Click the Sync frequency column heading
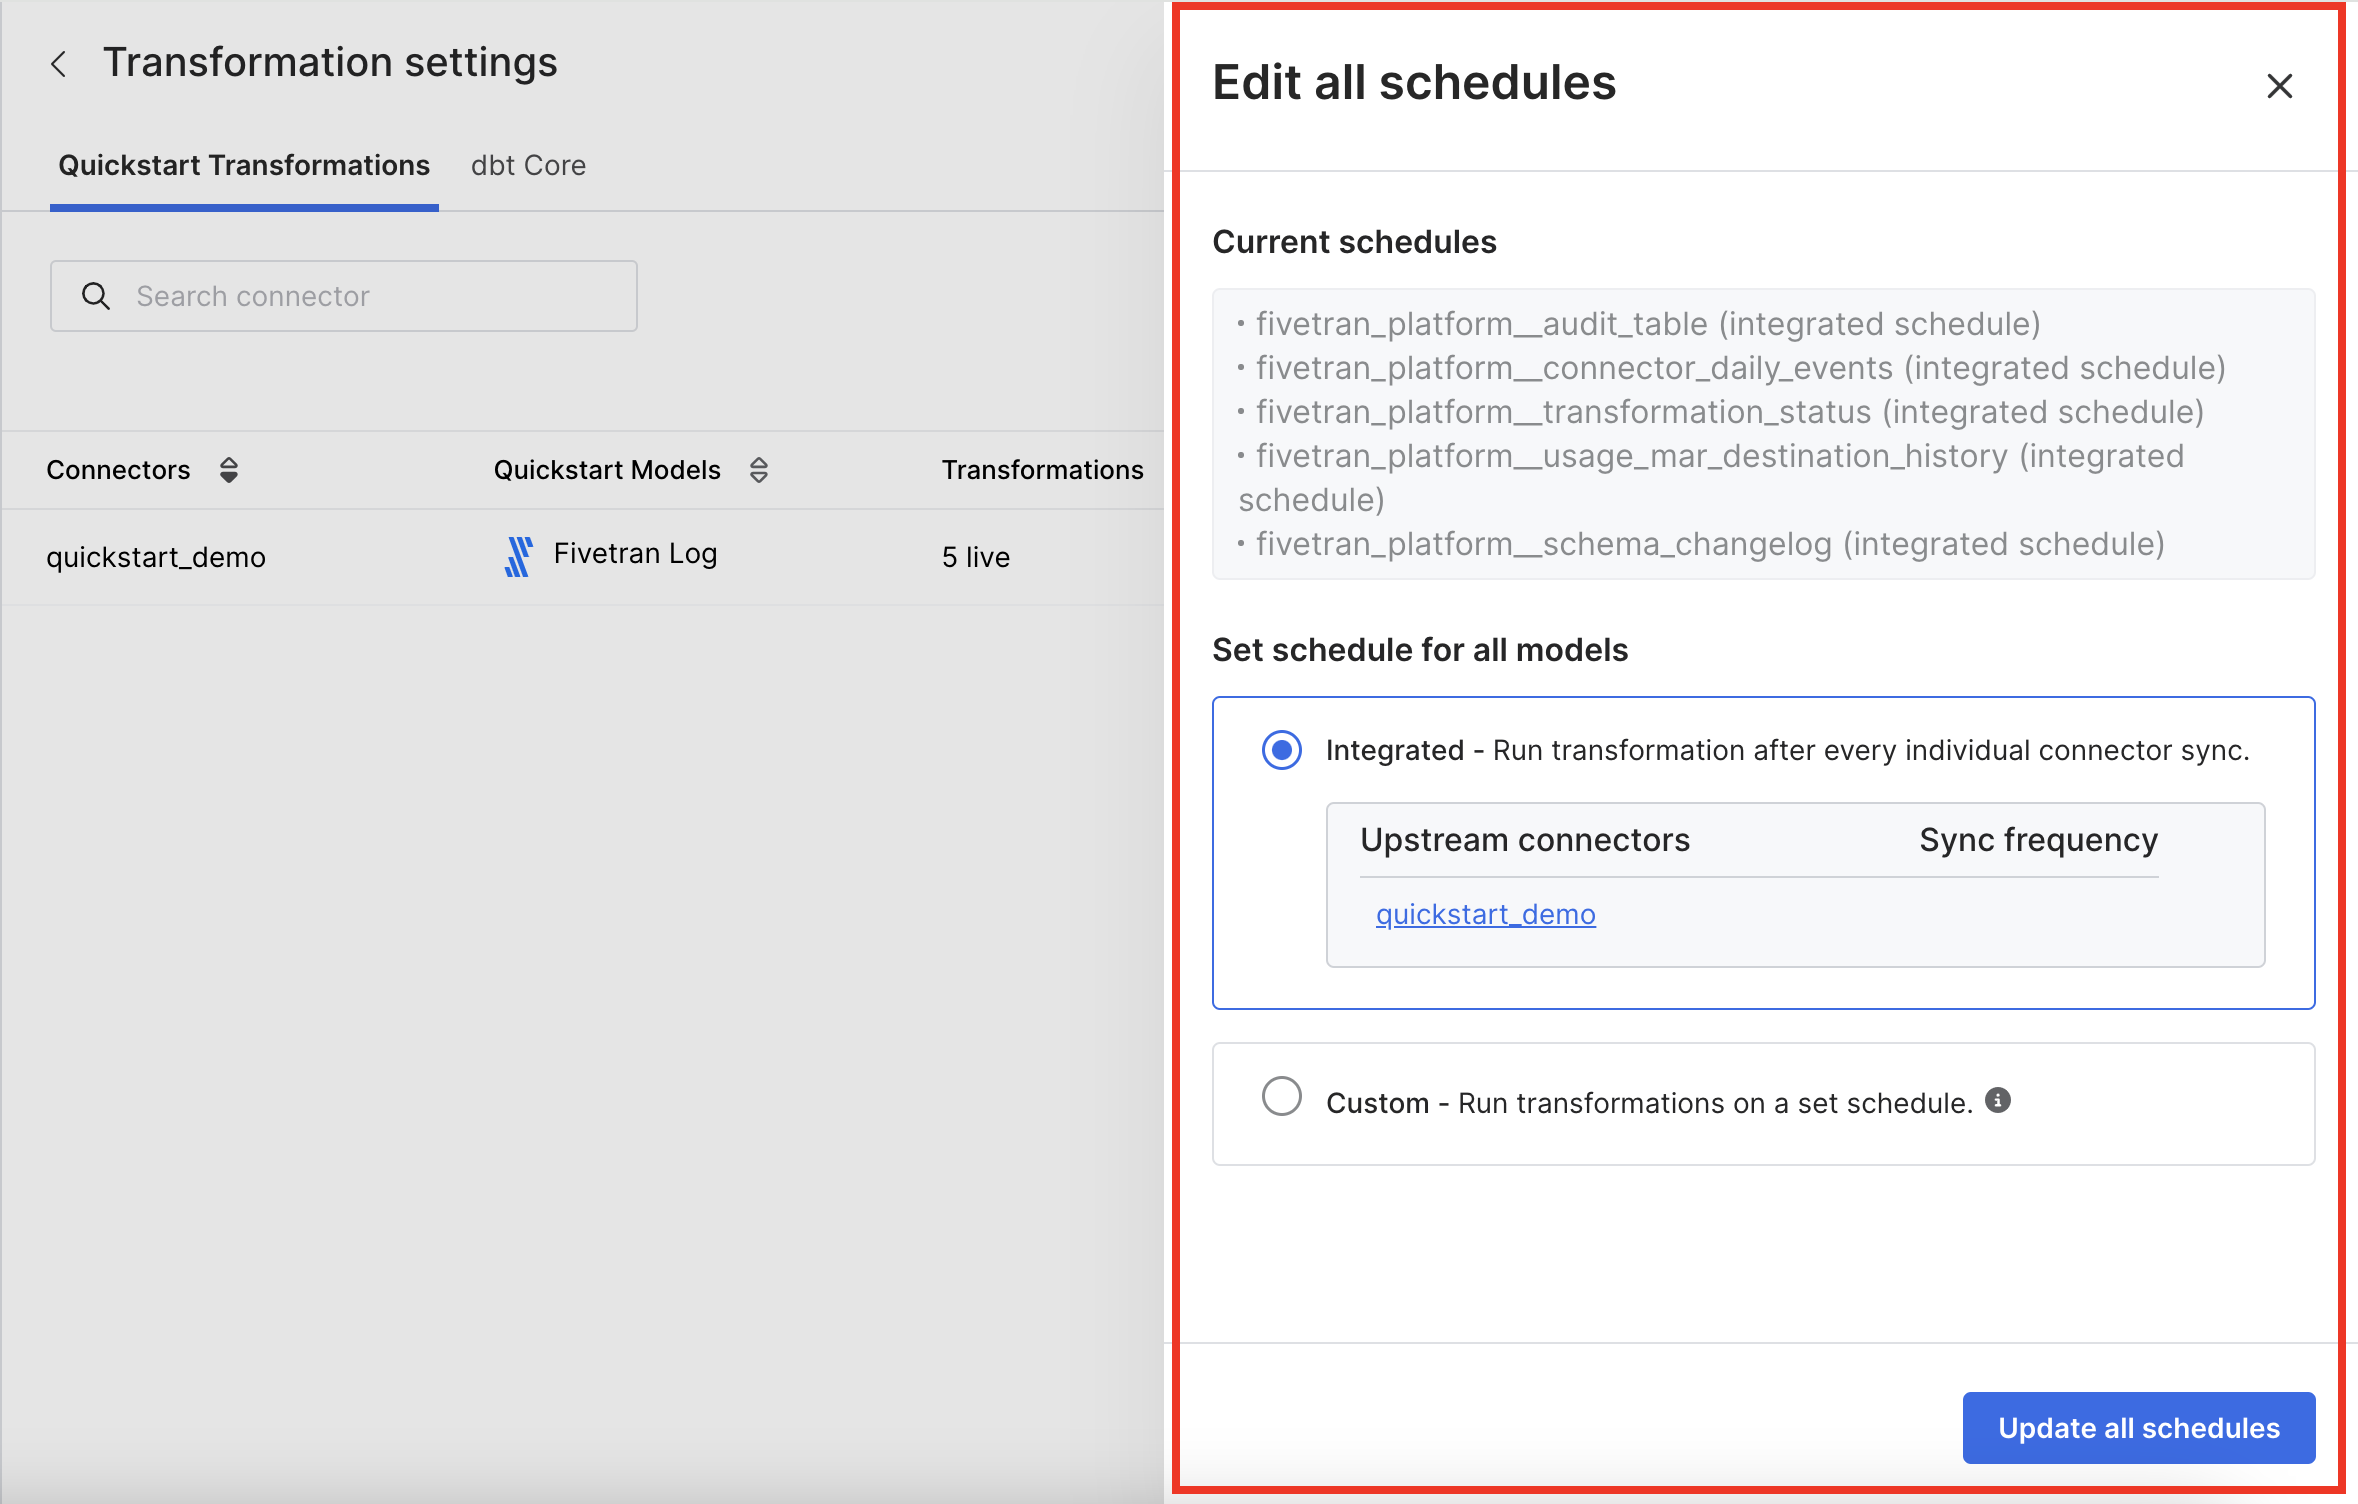Image resolution: width=2358 pixels, height=1504 pixels. pyautogui.click(x=2038, y=840)
